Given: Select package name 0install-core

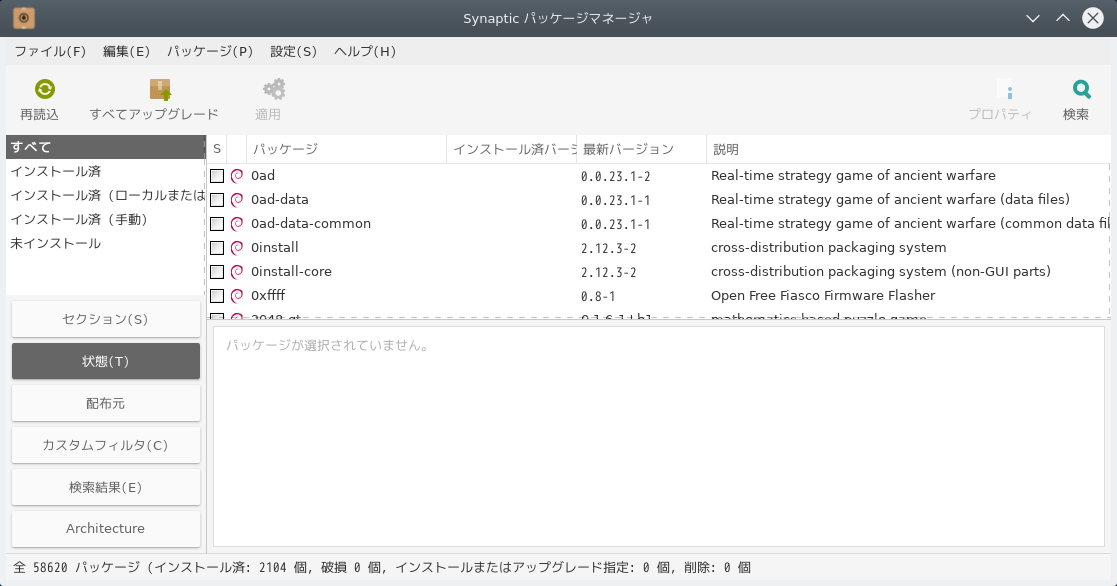Looking at the screenshot, I should [291, 271].
